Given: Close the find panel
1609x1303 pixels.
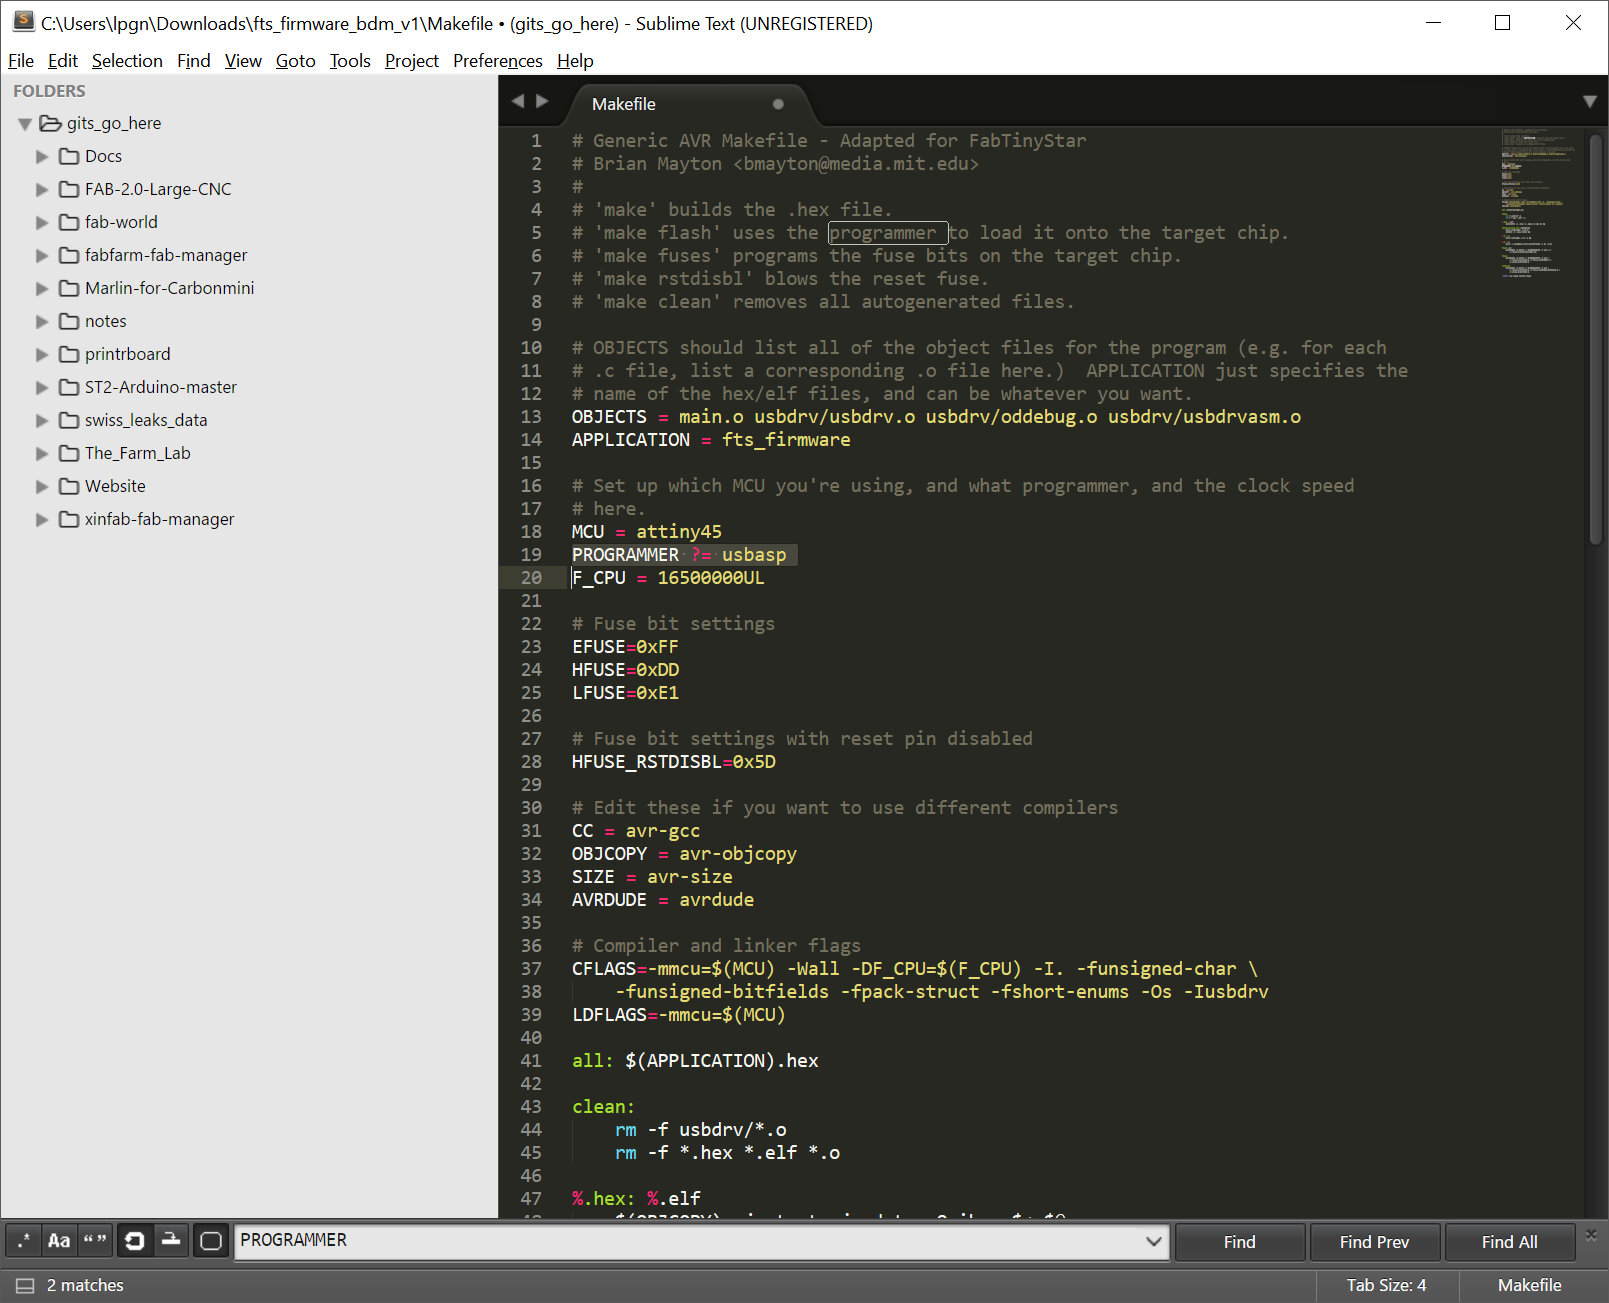Looking at the screenshot, I should (1591, 1235).
